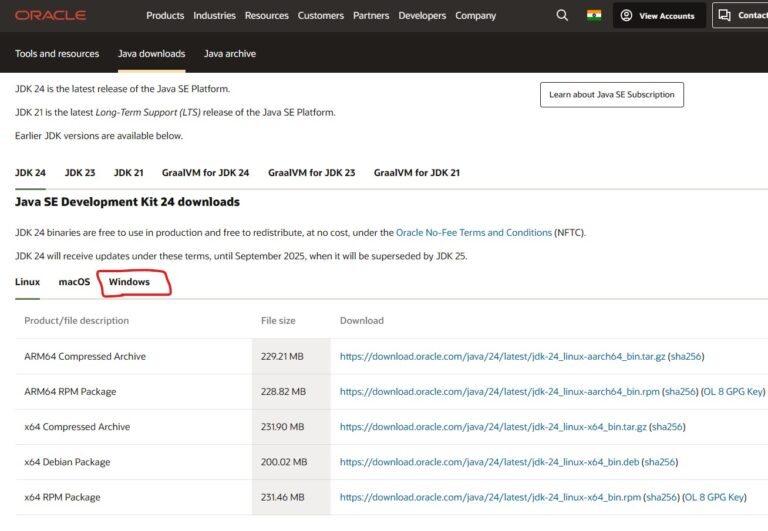Click the Contact button
Viewport: 768px width, 531px height.
(740, 16)
